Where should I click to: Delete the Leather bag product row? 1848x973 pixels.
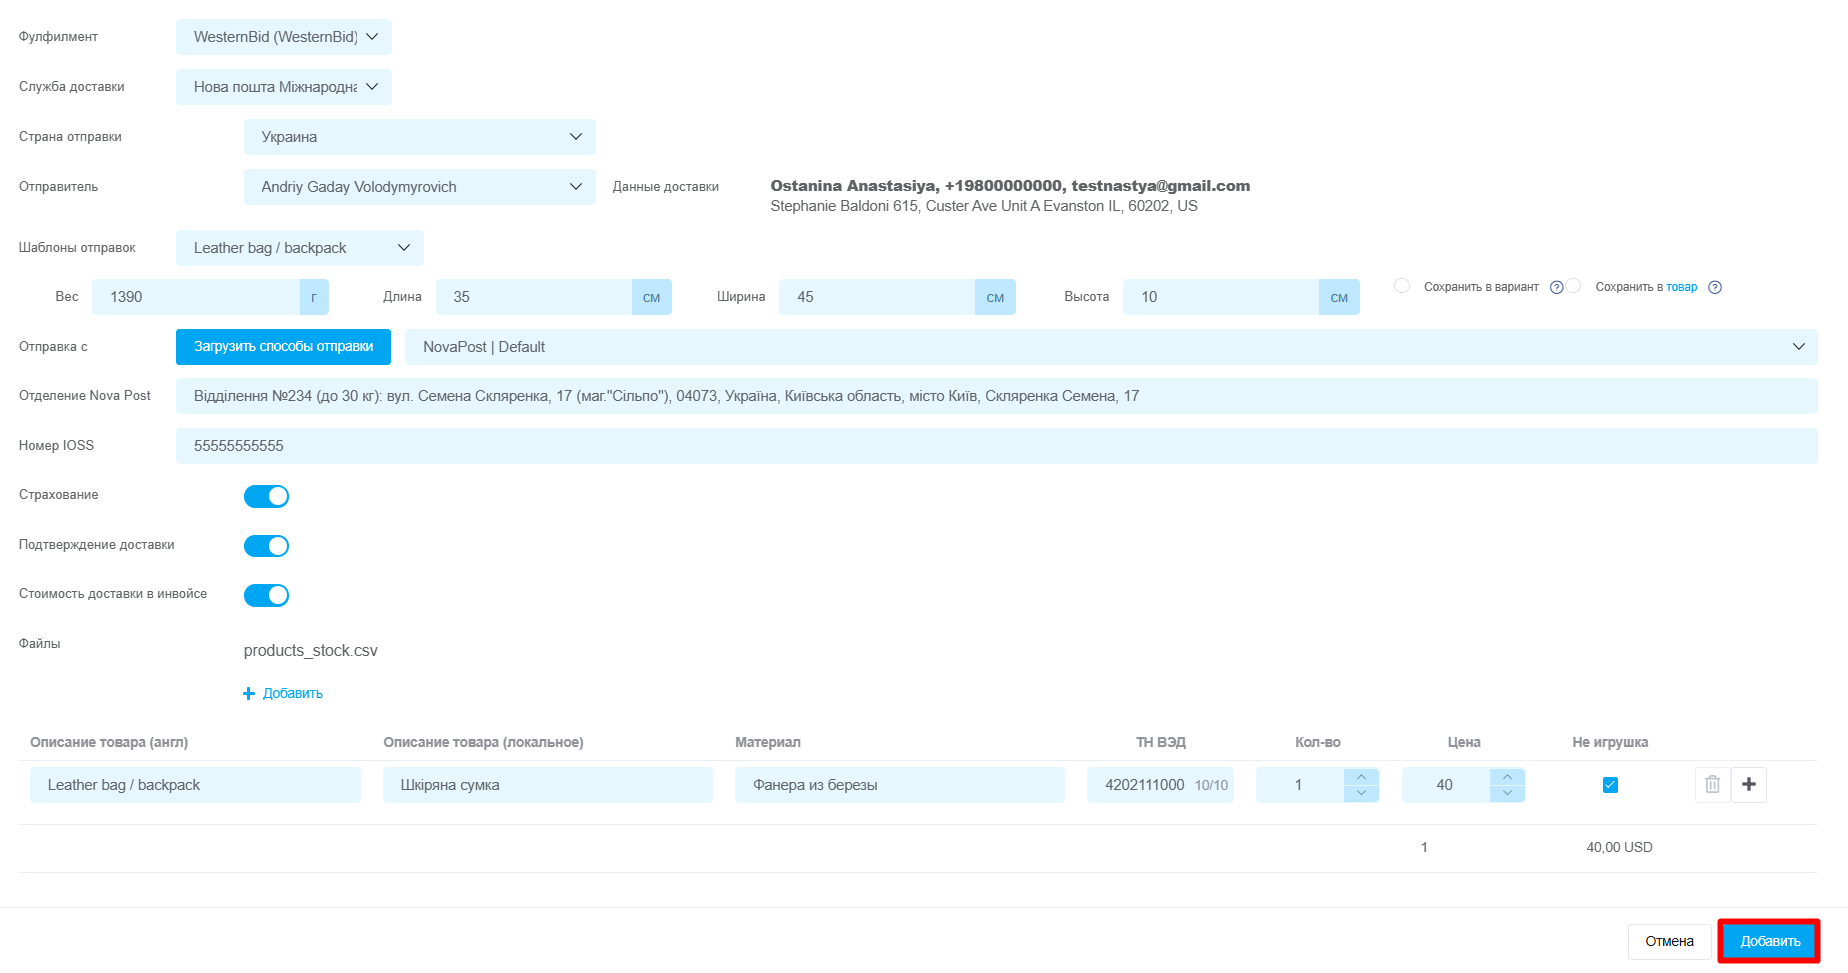1712,785
